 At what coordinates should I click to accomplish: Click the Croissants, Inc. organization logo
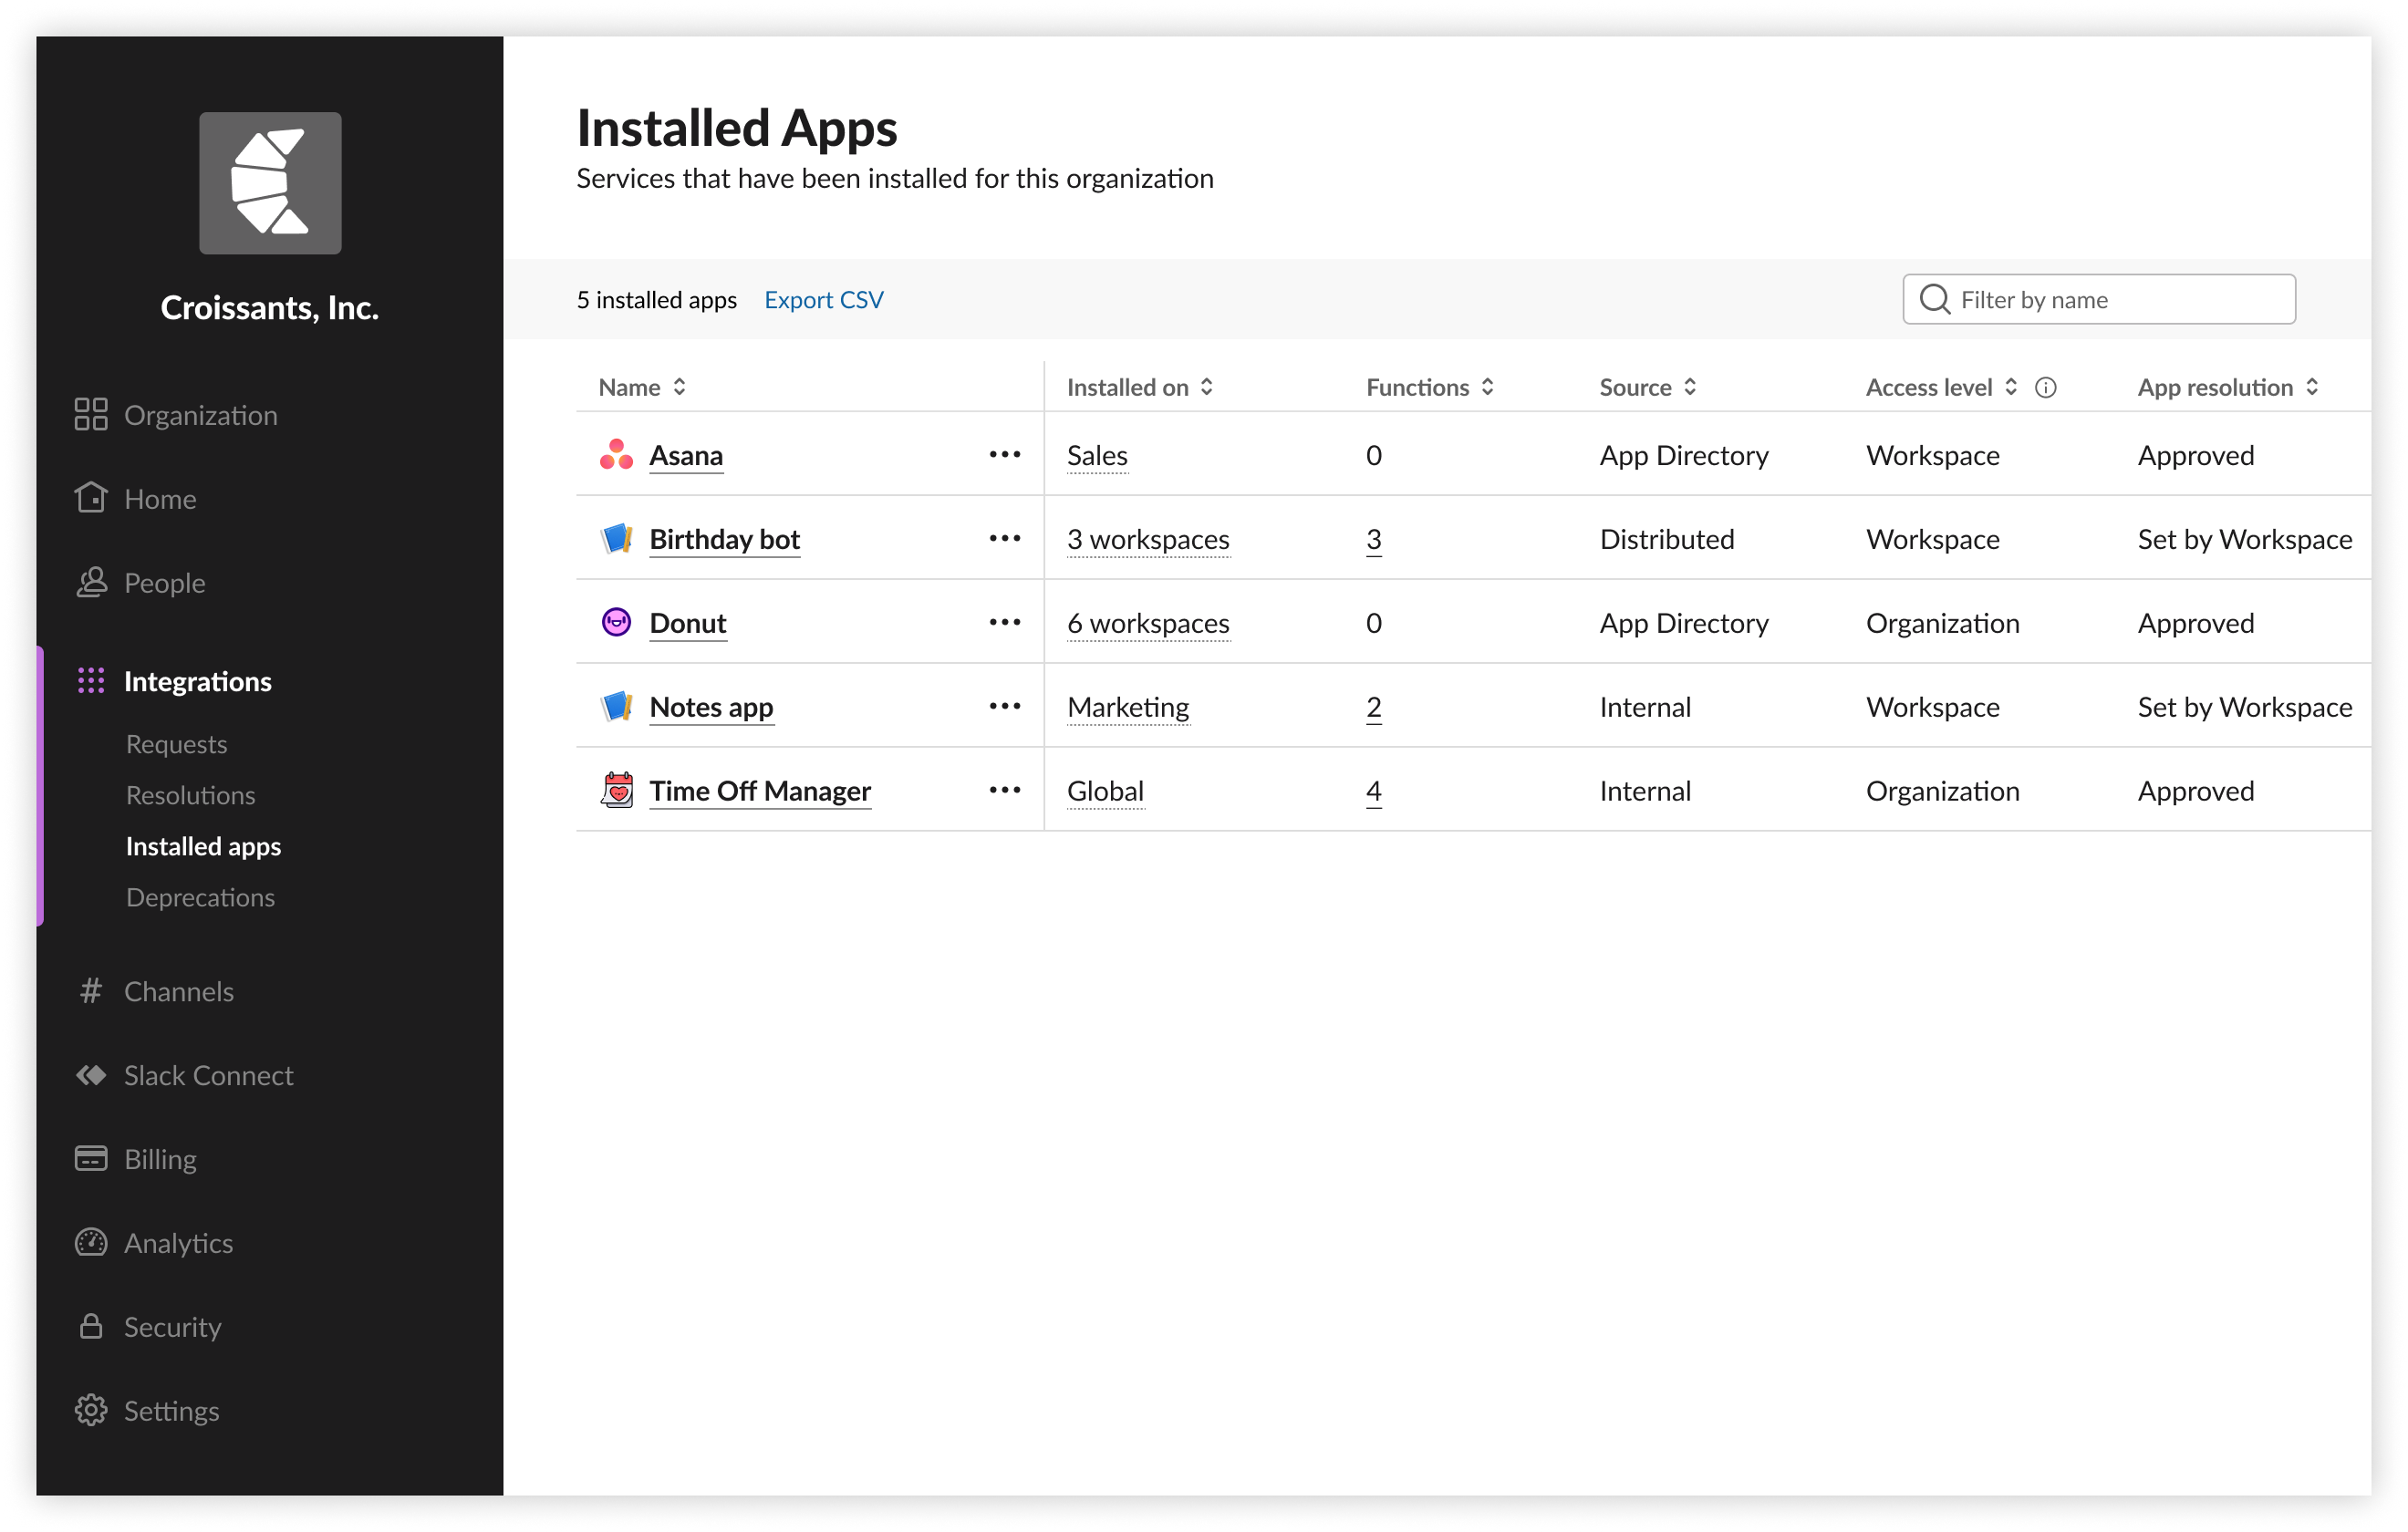pos(270,183)
